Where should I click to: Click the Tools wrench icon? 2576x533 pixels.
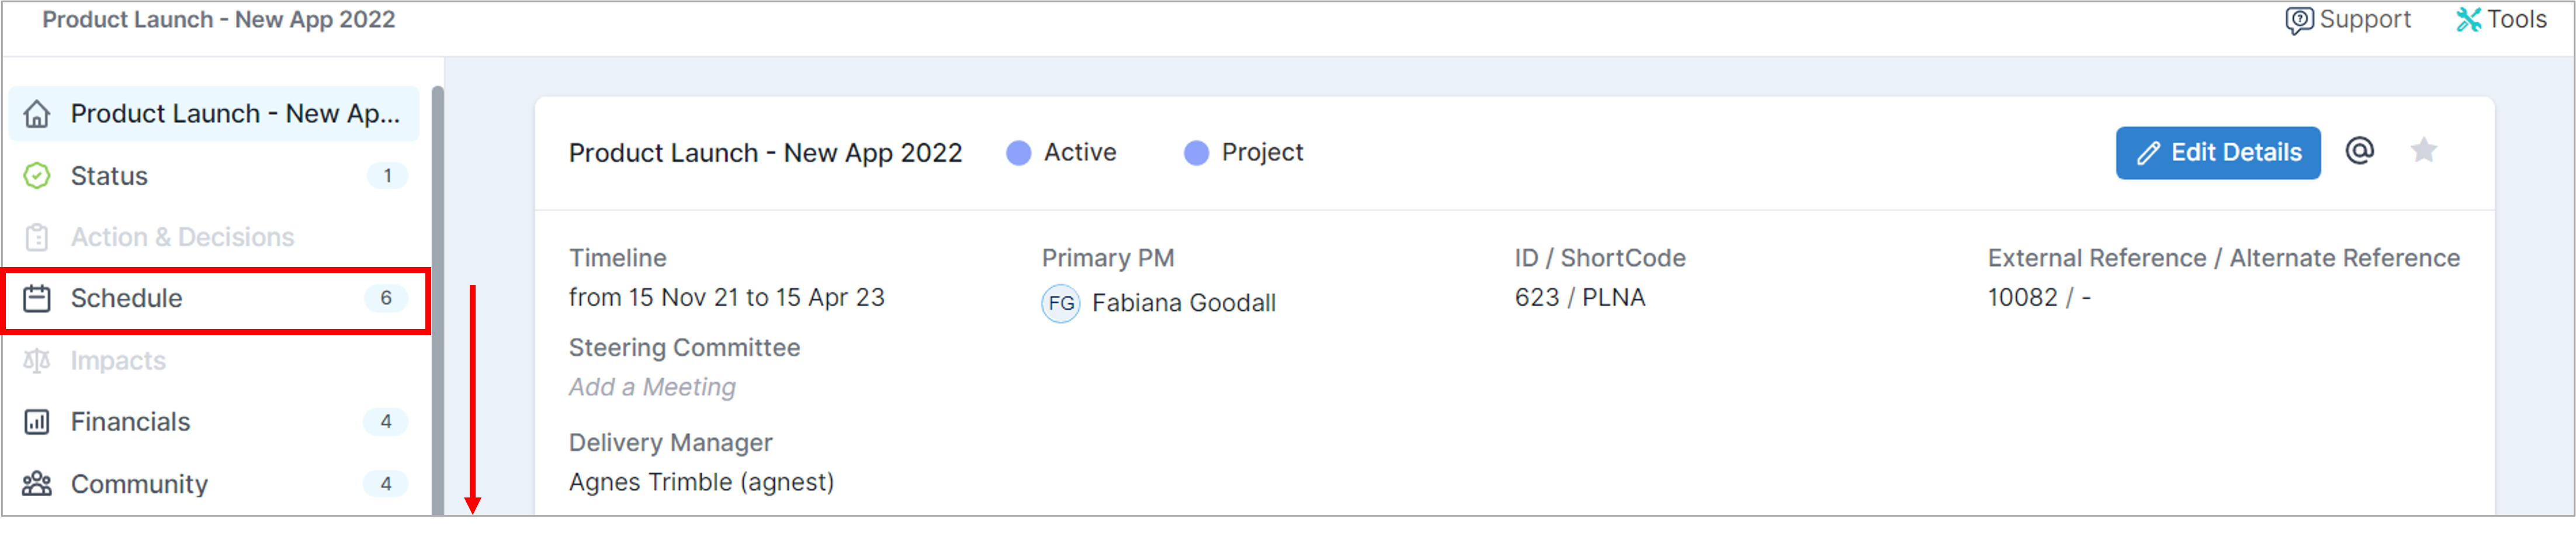(x=2468, y=19)
